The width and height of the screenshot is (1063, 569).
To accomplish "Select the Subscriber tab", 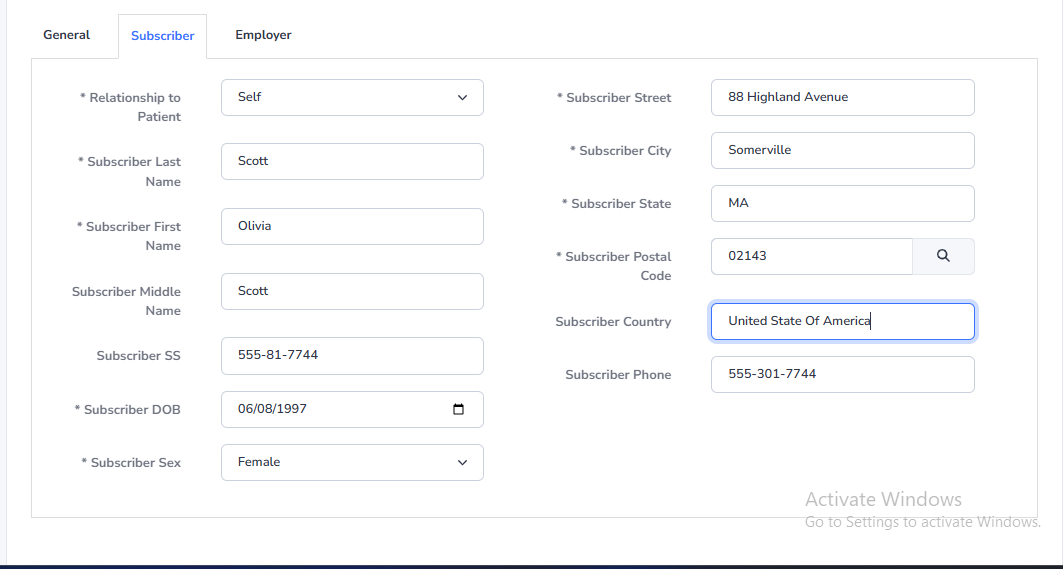I will point(162,36).
